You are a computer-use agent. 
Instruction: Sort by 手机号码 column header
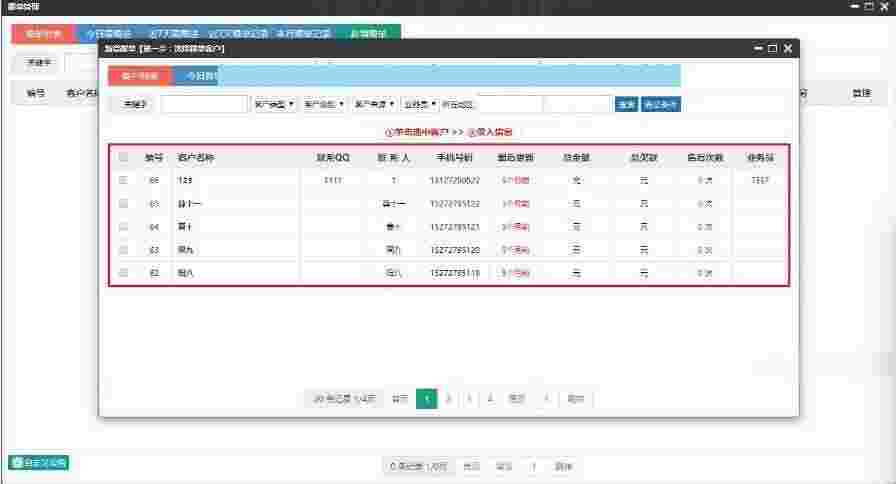pos(454,157)
